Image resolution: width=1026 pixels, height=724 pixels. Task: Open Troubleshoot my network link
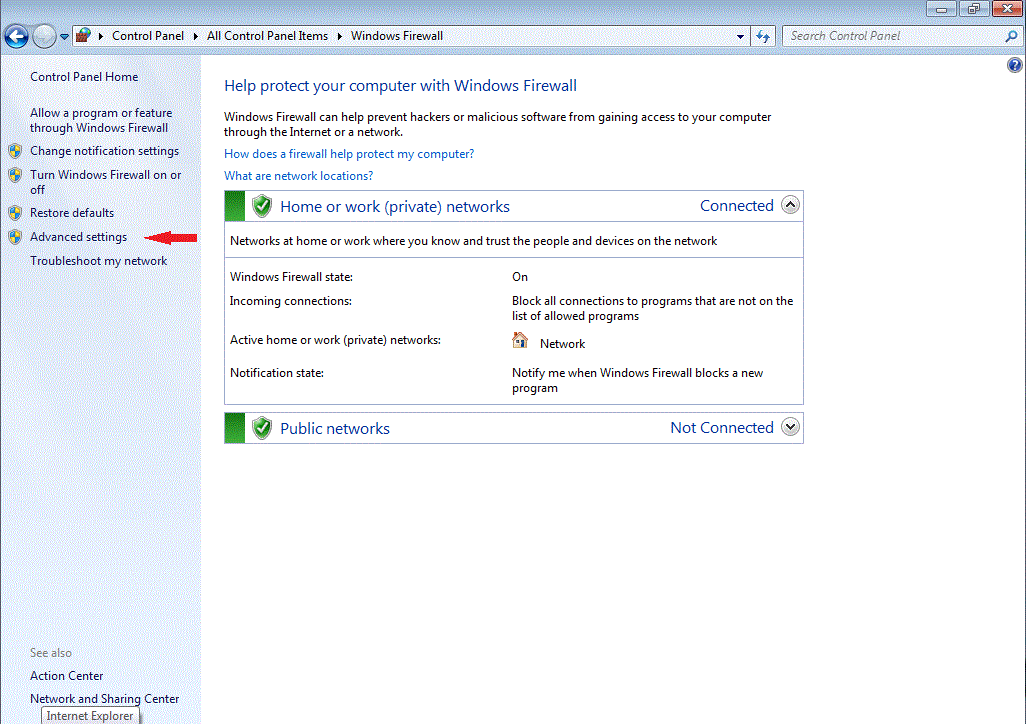98,261
